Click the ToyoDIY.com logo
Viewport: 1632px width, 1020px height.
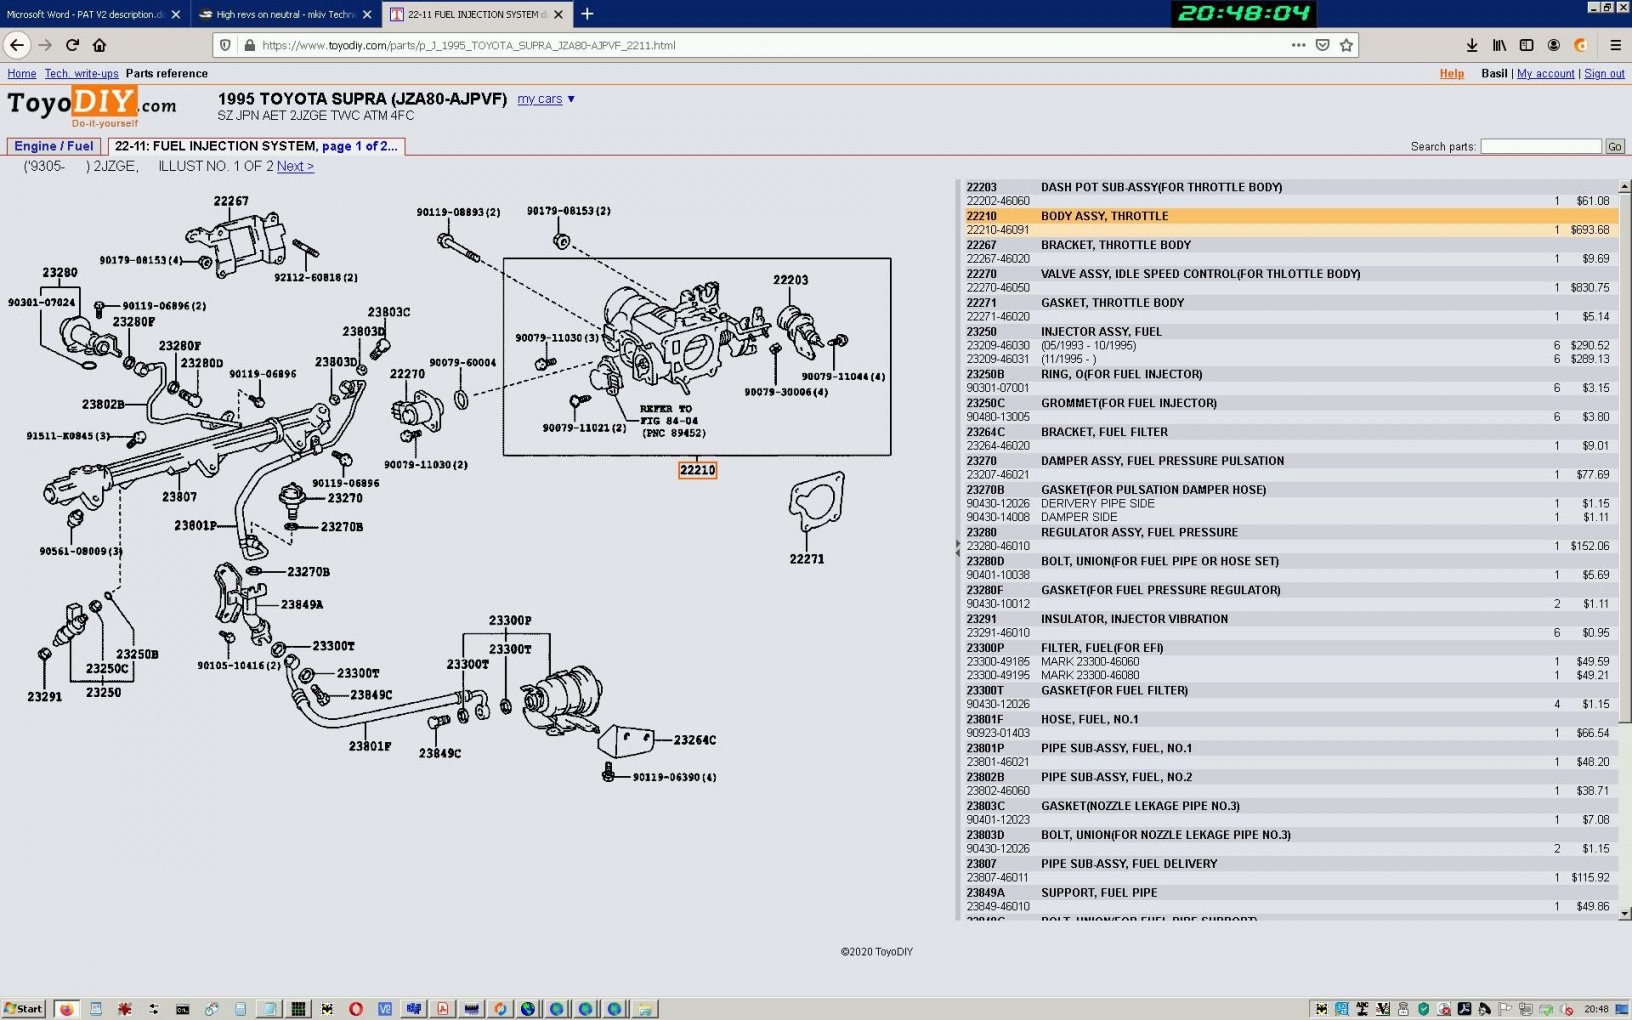(x=92, y=107)
